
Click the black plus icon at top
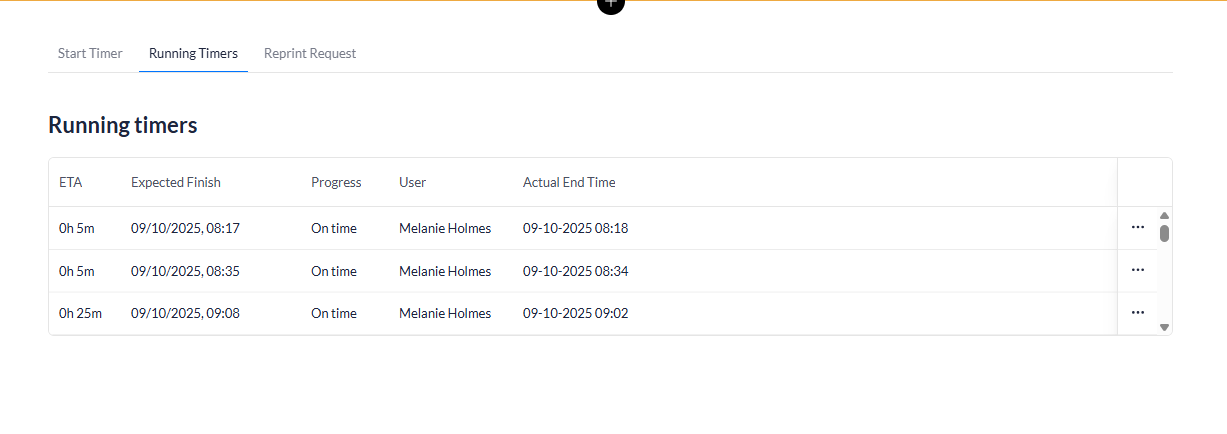tap(610, 4)
